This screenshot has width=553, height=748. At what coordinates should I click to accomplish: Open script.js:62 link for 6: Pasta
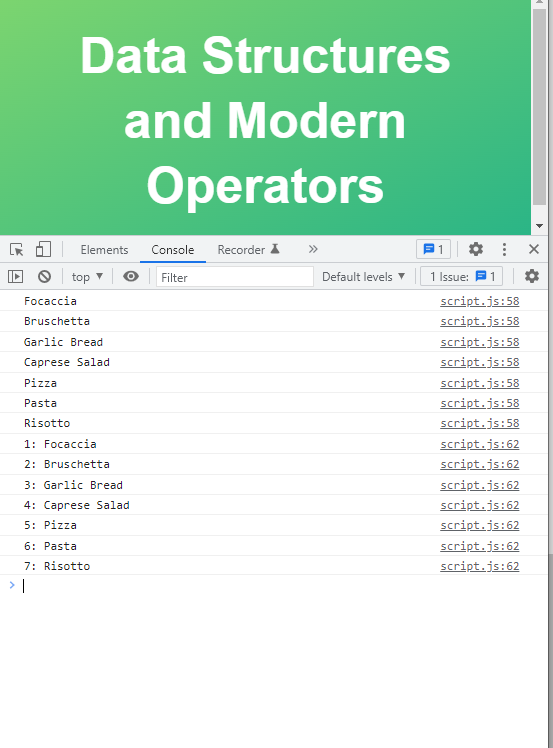pos(480,546)
